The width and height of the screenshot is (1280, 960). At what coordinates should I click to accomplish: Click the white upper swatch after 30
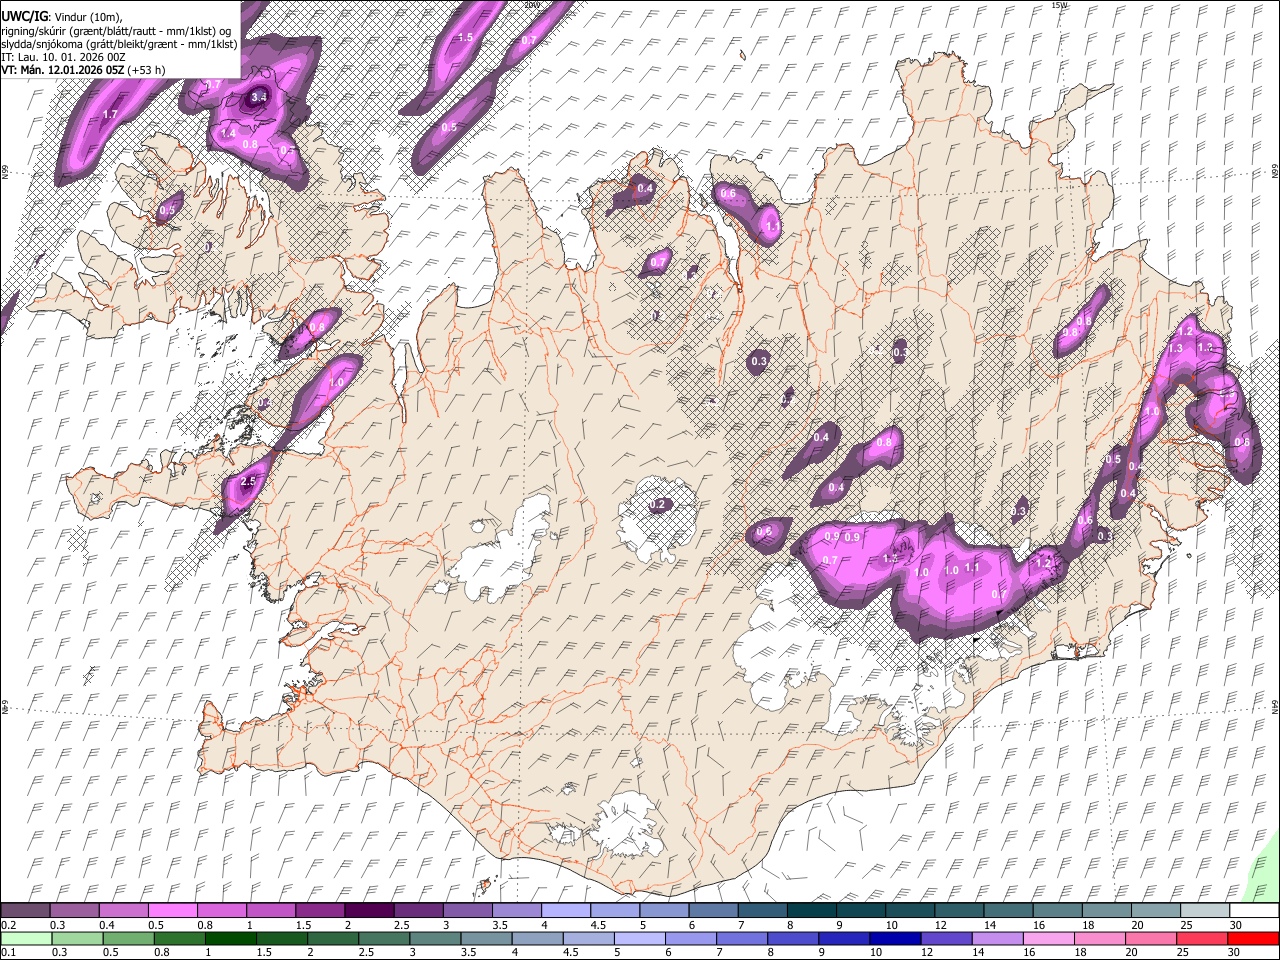1252,910
